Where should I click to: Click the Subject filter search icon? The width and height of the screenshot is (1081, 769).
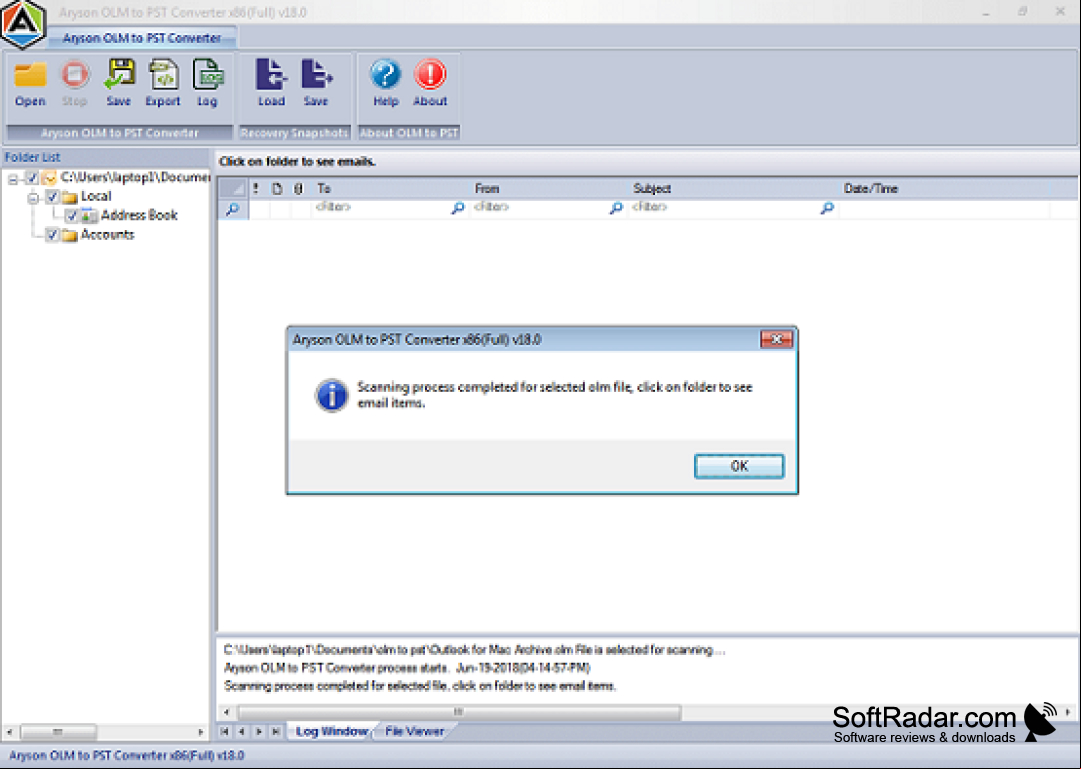click(x=827, y=208)
